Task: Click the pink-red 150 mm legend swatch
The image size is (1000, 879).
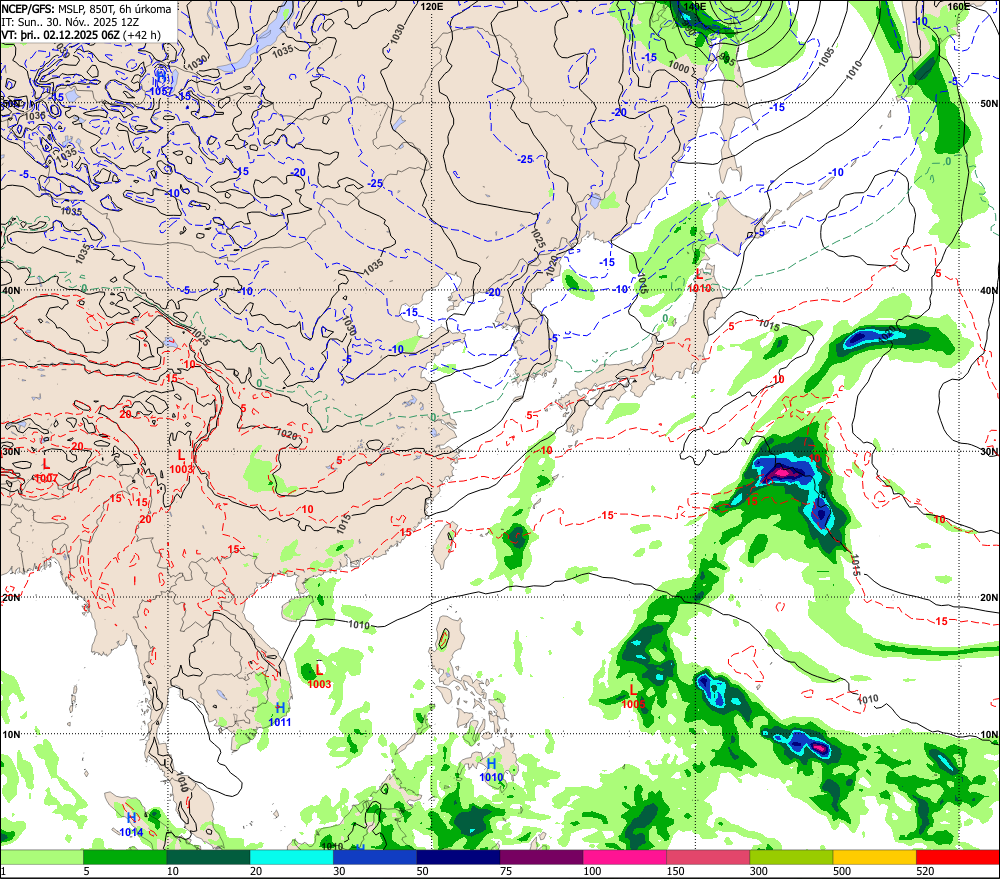Action: point(708,857)
